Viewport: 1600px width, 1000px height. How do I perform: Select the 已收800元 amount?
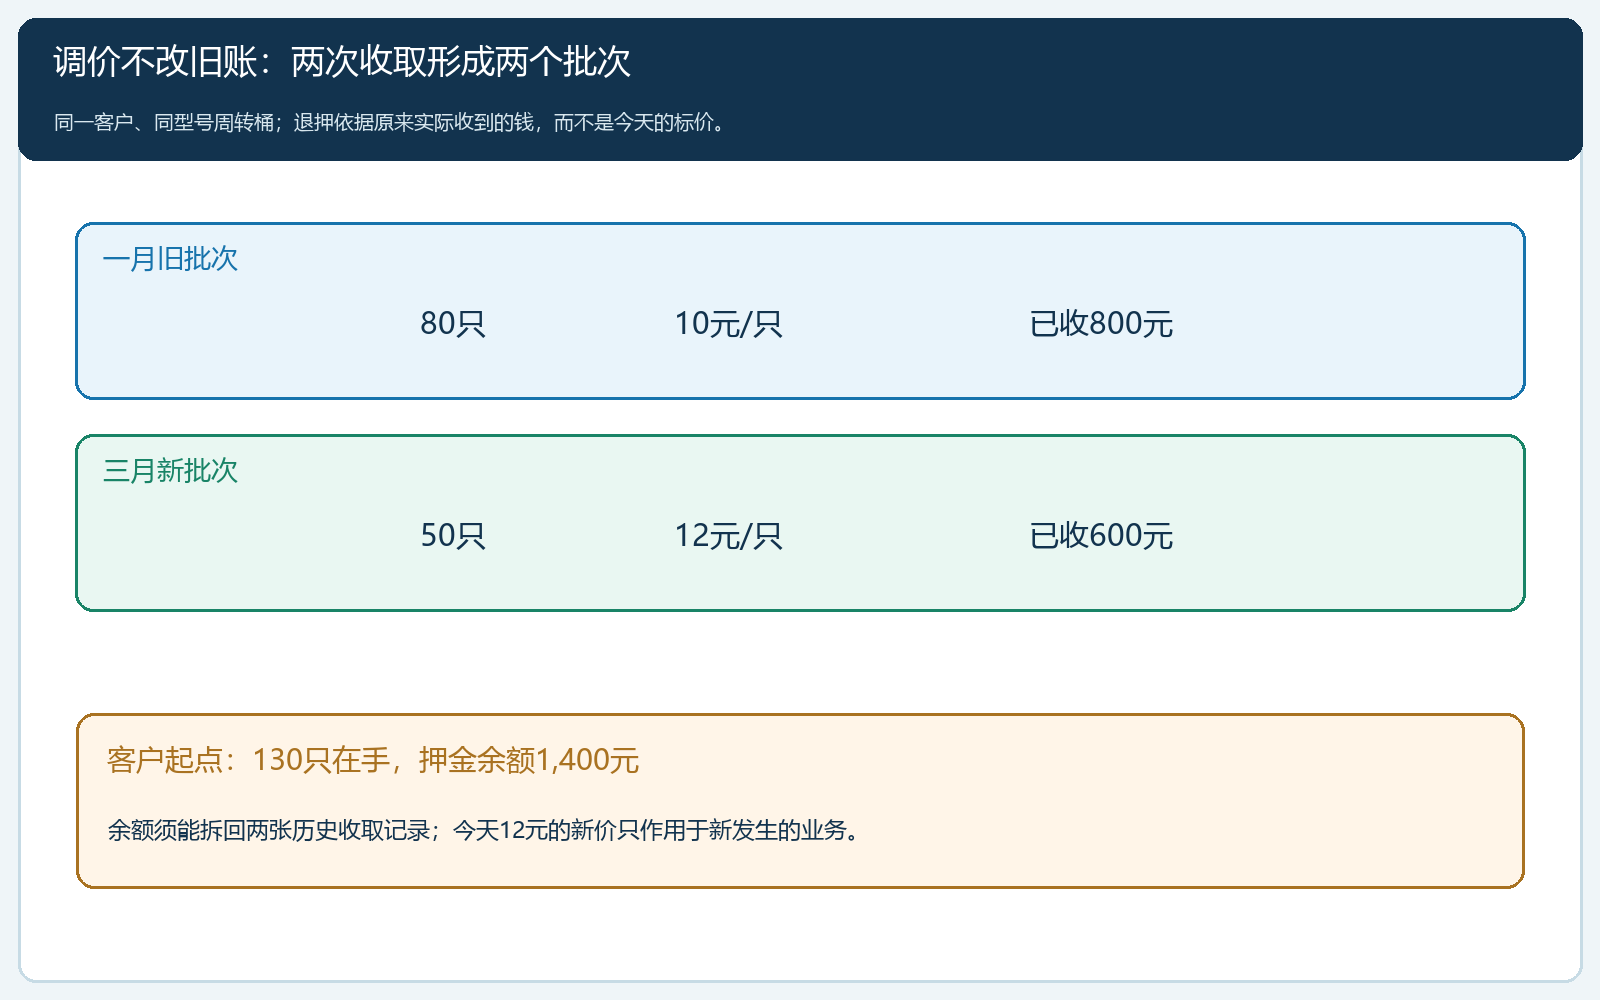tap(1101, 324)
